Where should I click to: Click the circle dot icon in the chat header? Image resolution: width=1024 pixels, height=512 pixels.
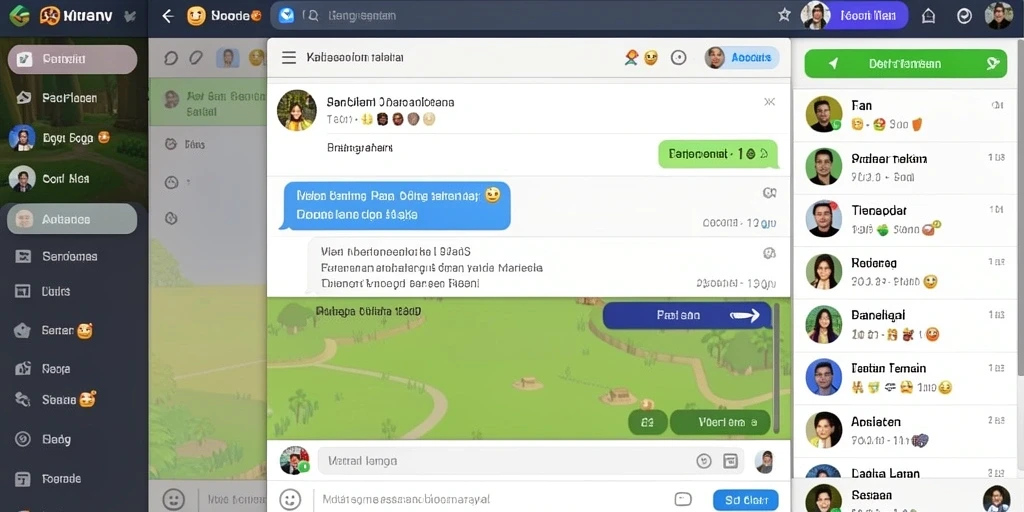679,58
